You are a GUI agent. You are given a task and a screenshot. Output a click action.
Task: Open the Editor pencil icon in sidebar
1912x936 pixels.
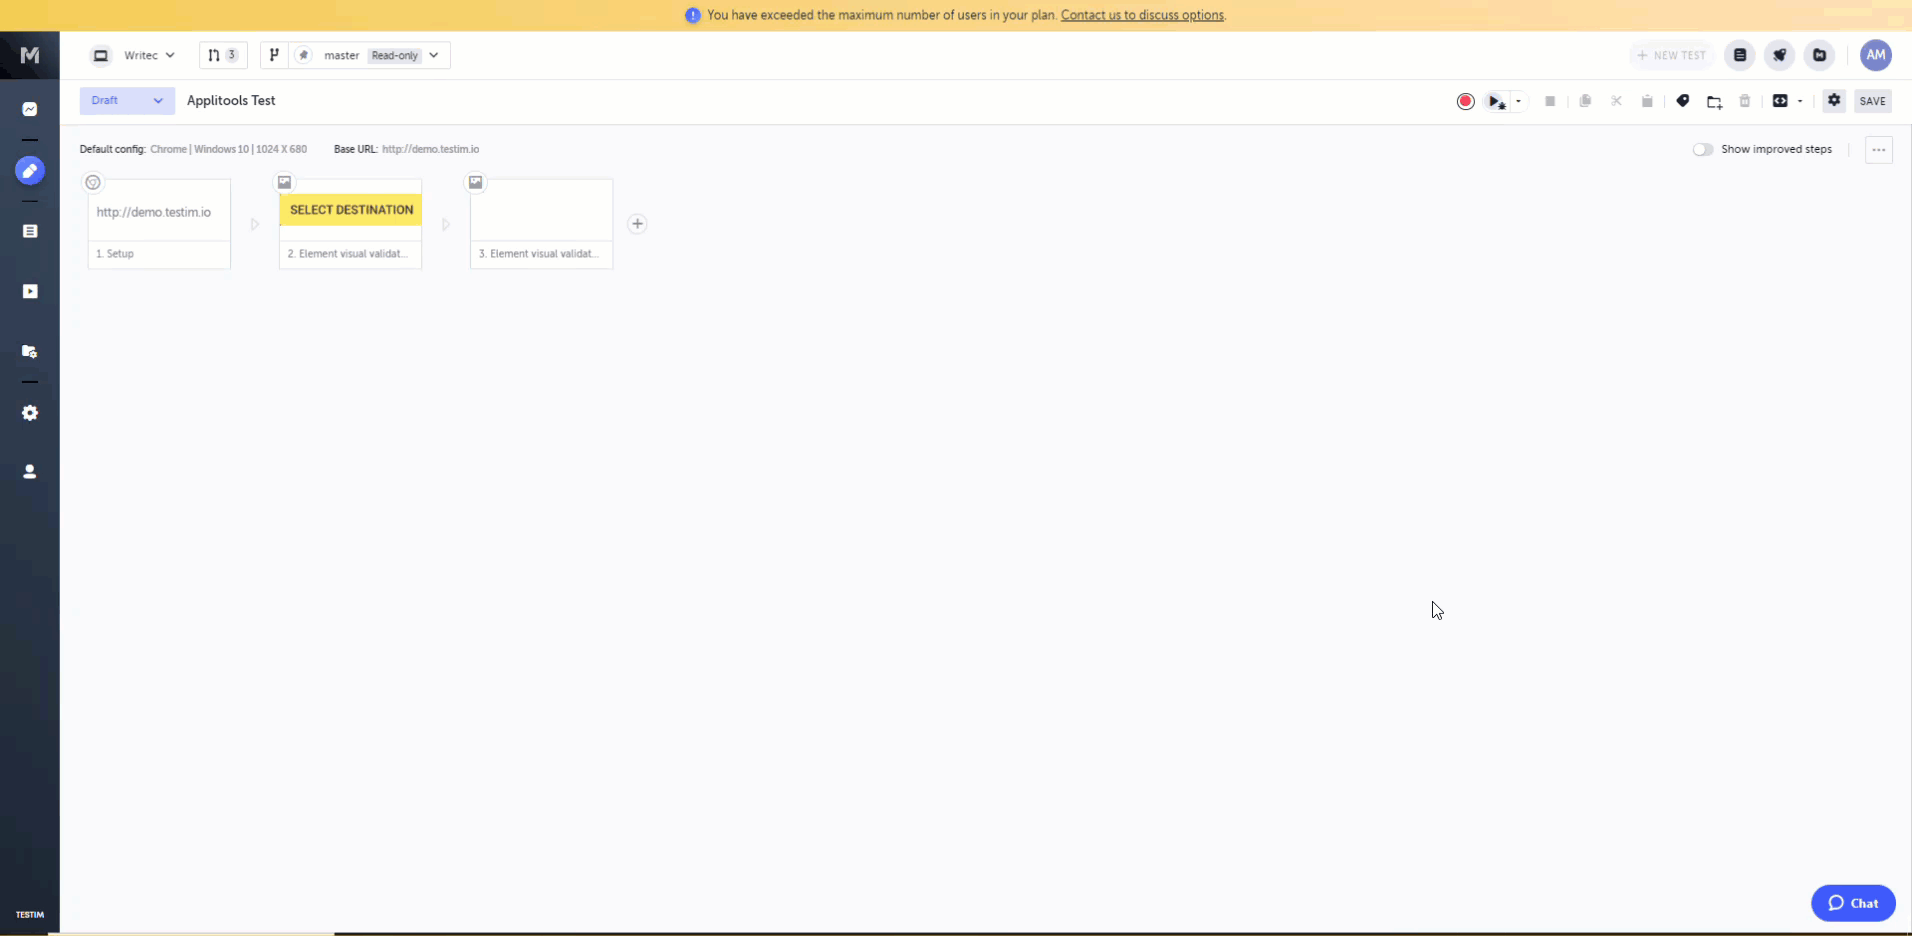pos(30,171)
